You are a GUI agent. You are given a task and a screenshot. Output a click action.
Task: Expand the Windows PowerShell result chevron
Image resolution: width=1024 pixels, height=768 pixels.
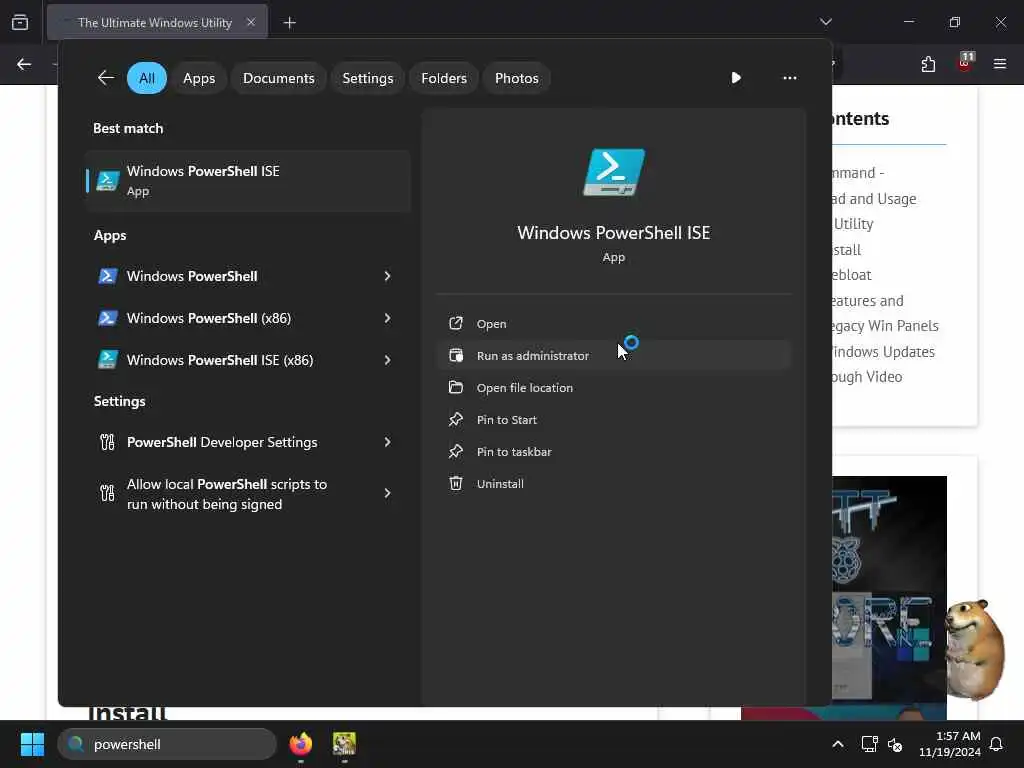pos(387,276)
